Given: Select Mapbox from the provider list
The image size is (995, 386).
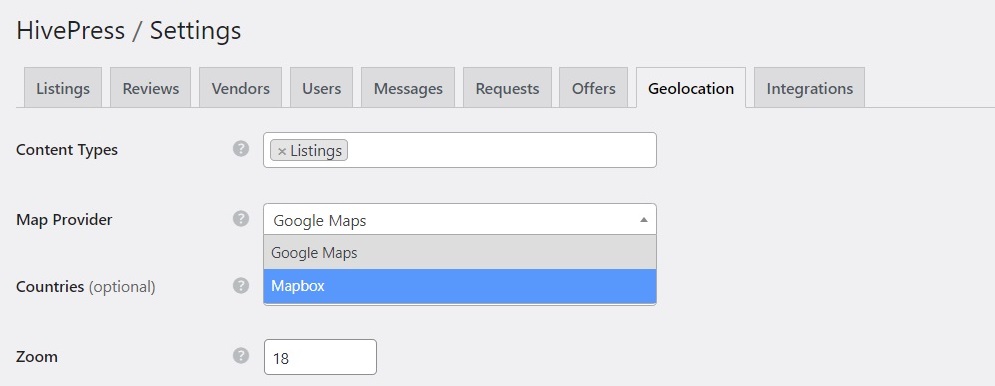Looking at the screenshot, I should coord(460,286).
